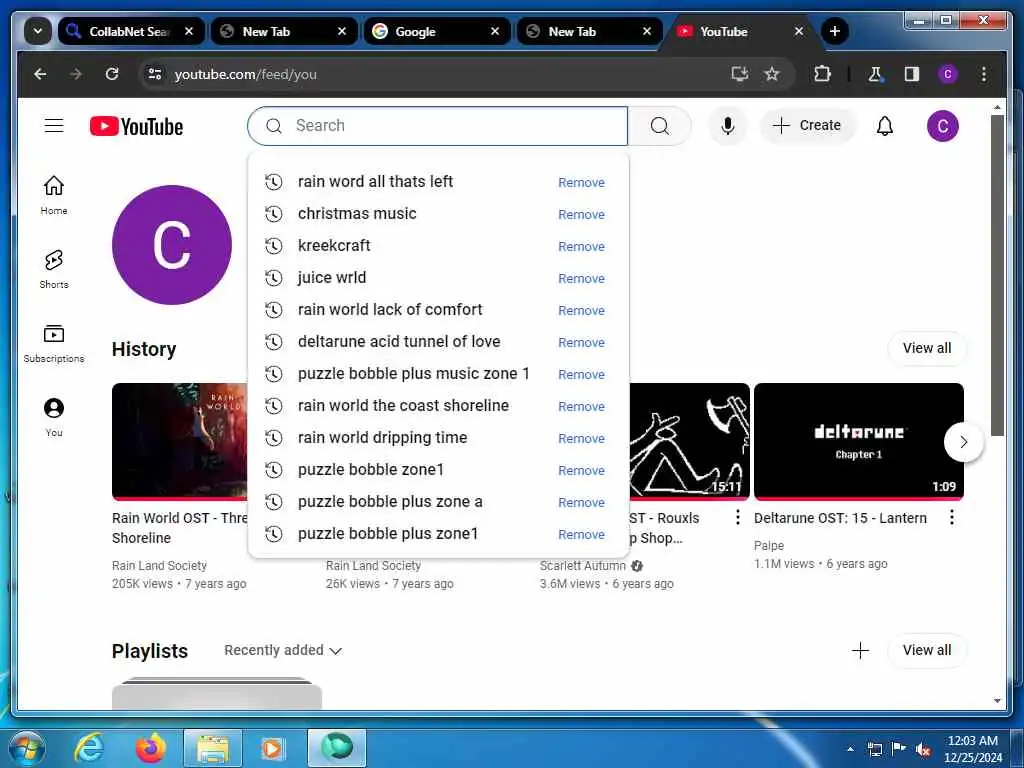The width and height of the screenshot is (1024, 768).
Task: Open the account avatar menu on YouTube
Action: (942, 126)
